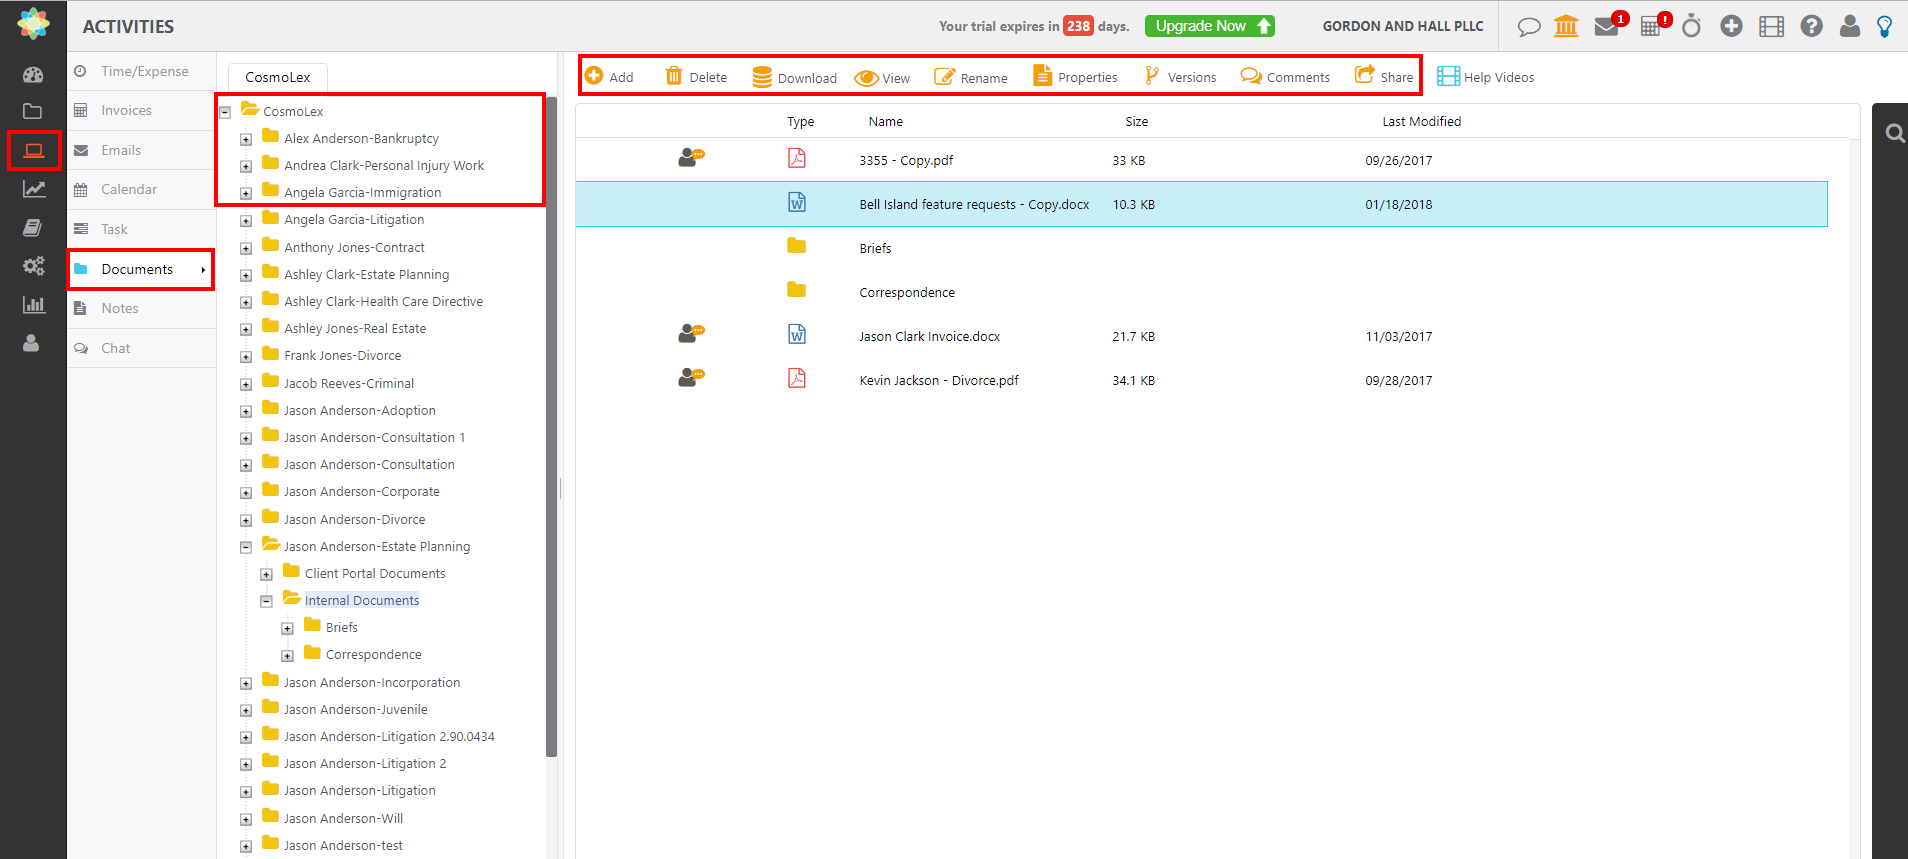Open the contacts person icon in sidebar

(32, 343)
